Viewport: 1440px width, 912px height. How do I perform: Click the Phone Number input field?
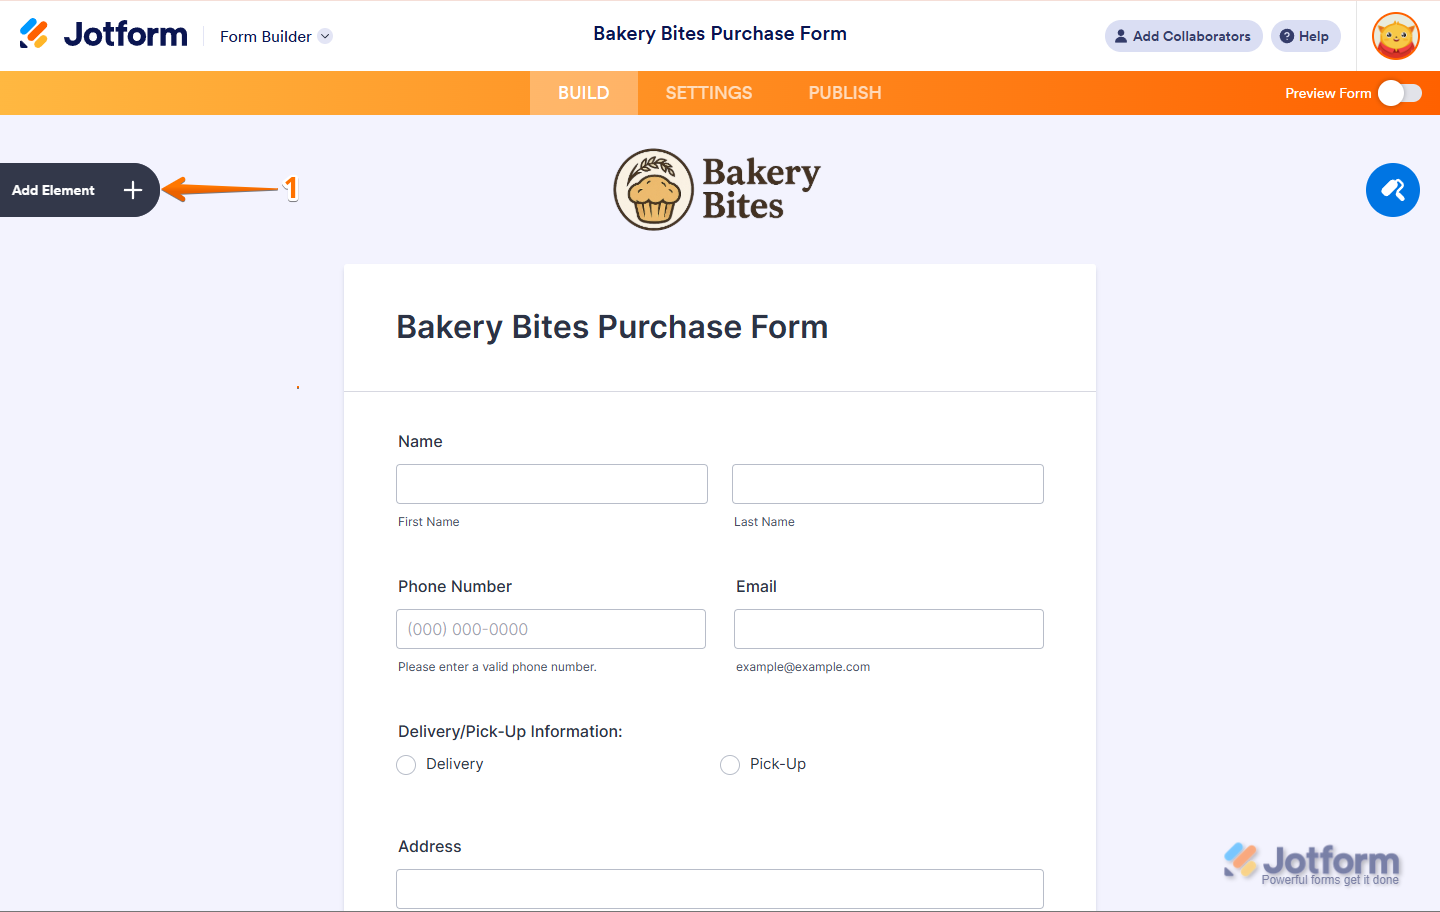tap(551, 629)
